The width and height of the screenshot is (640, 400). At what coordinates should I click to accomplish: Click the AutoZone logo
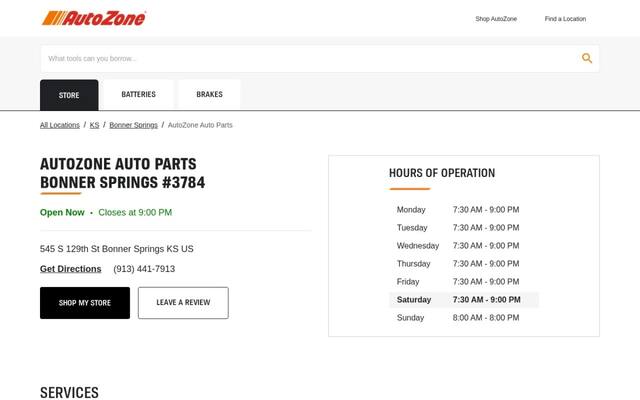[x=93, y=18]
